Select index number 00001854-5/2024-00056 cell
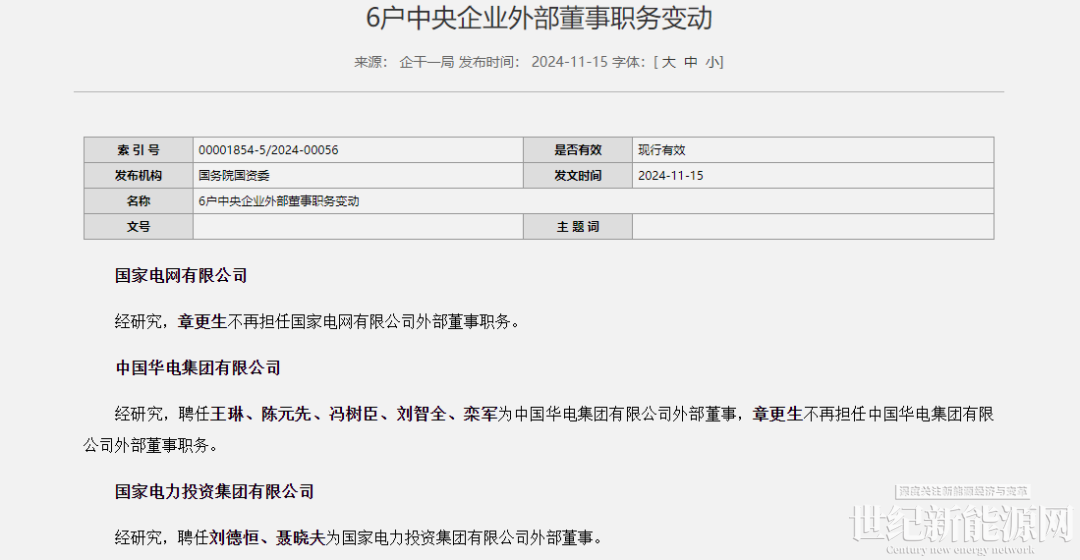Screen dimensions: 1080x560 (358, 150)
